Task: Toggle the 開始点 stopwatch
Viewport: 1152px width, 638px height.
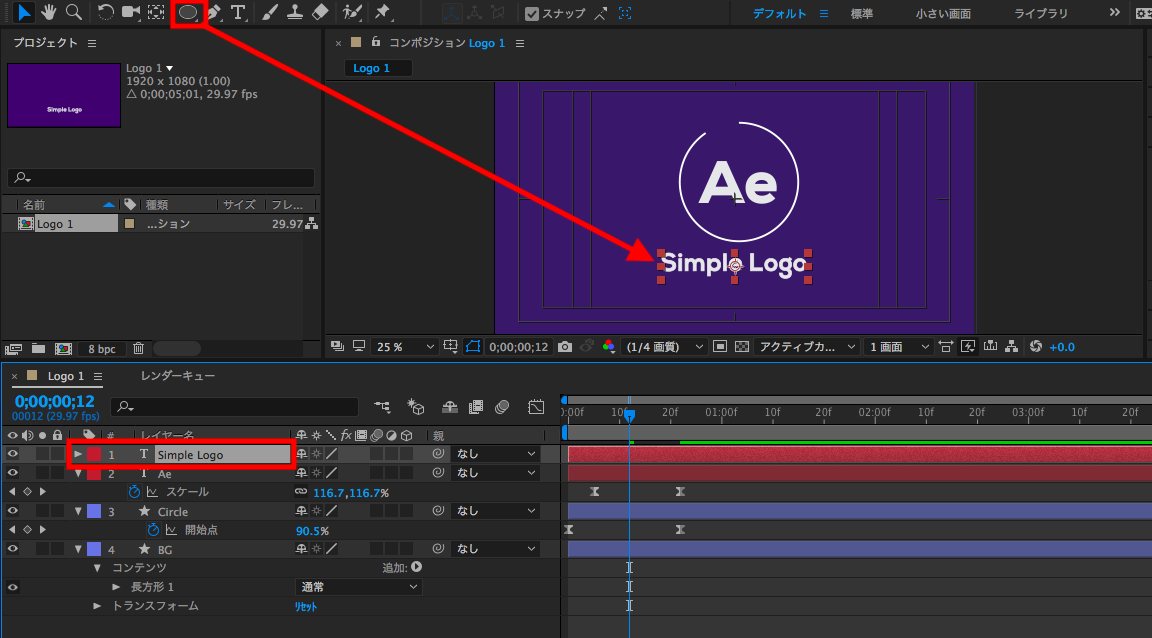Action: pyautogui.click(x=153, y=530)
